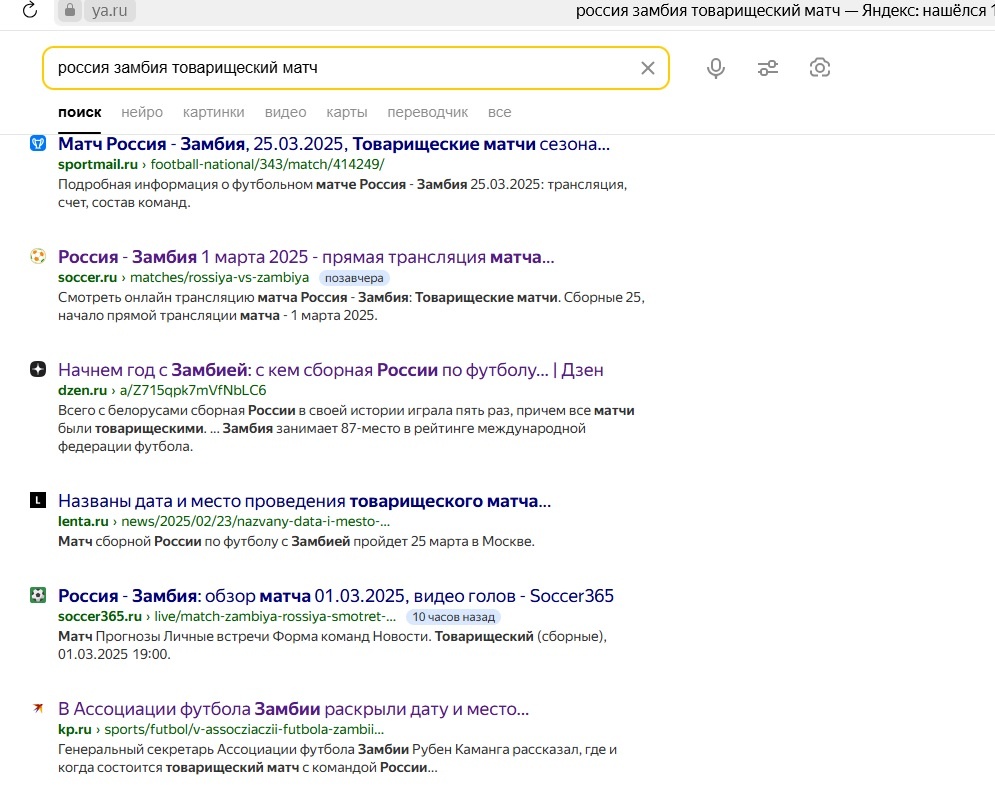
Task: Click snippet 'Всего с белорусами сборная России'
Action: pos(346,428)
